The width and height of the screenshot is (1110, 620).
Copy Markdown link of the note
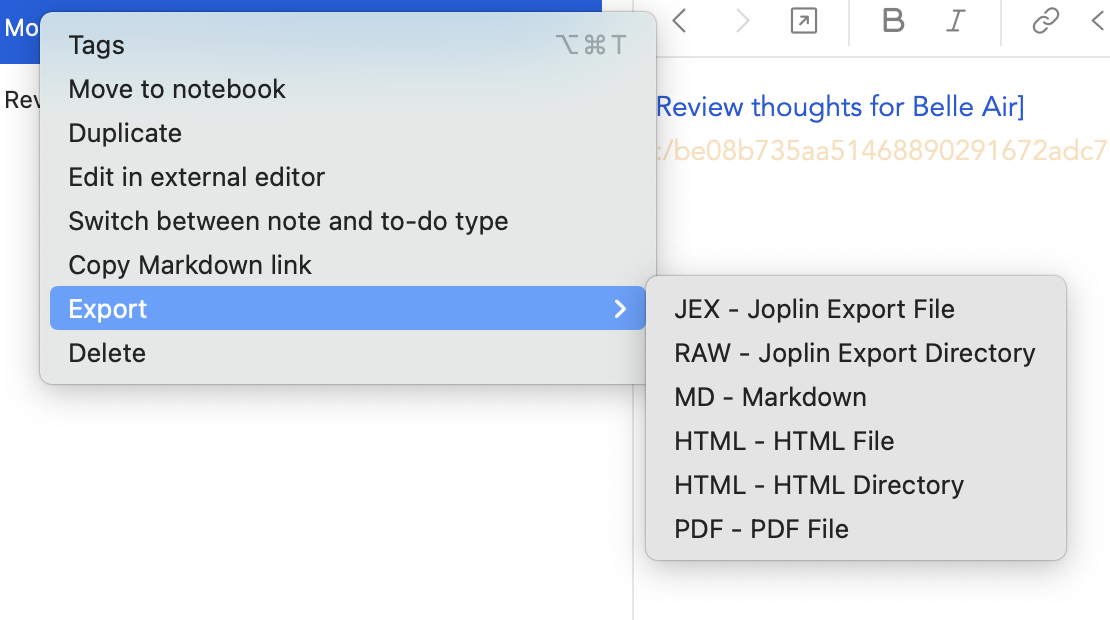(190, 265)
